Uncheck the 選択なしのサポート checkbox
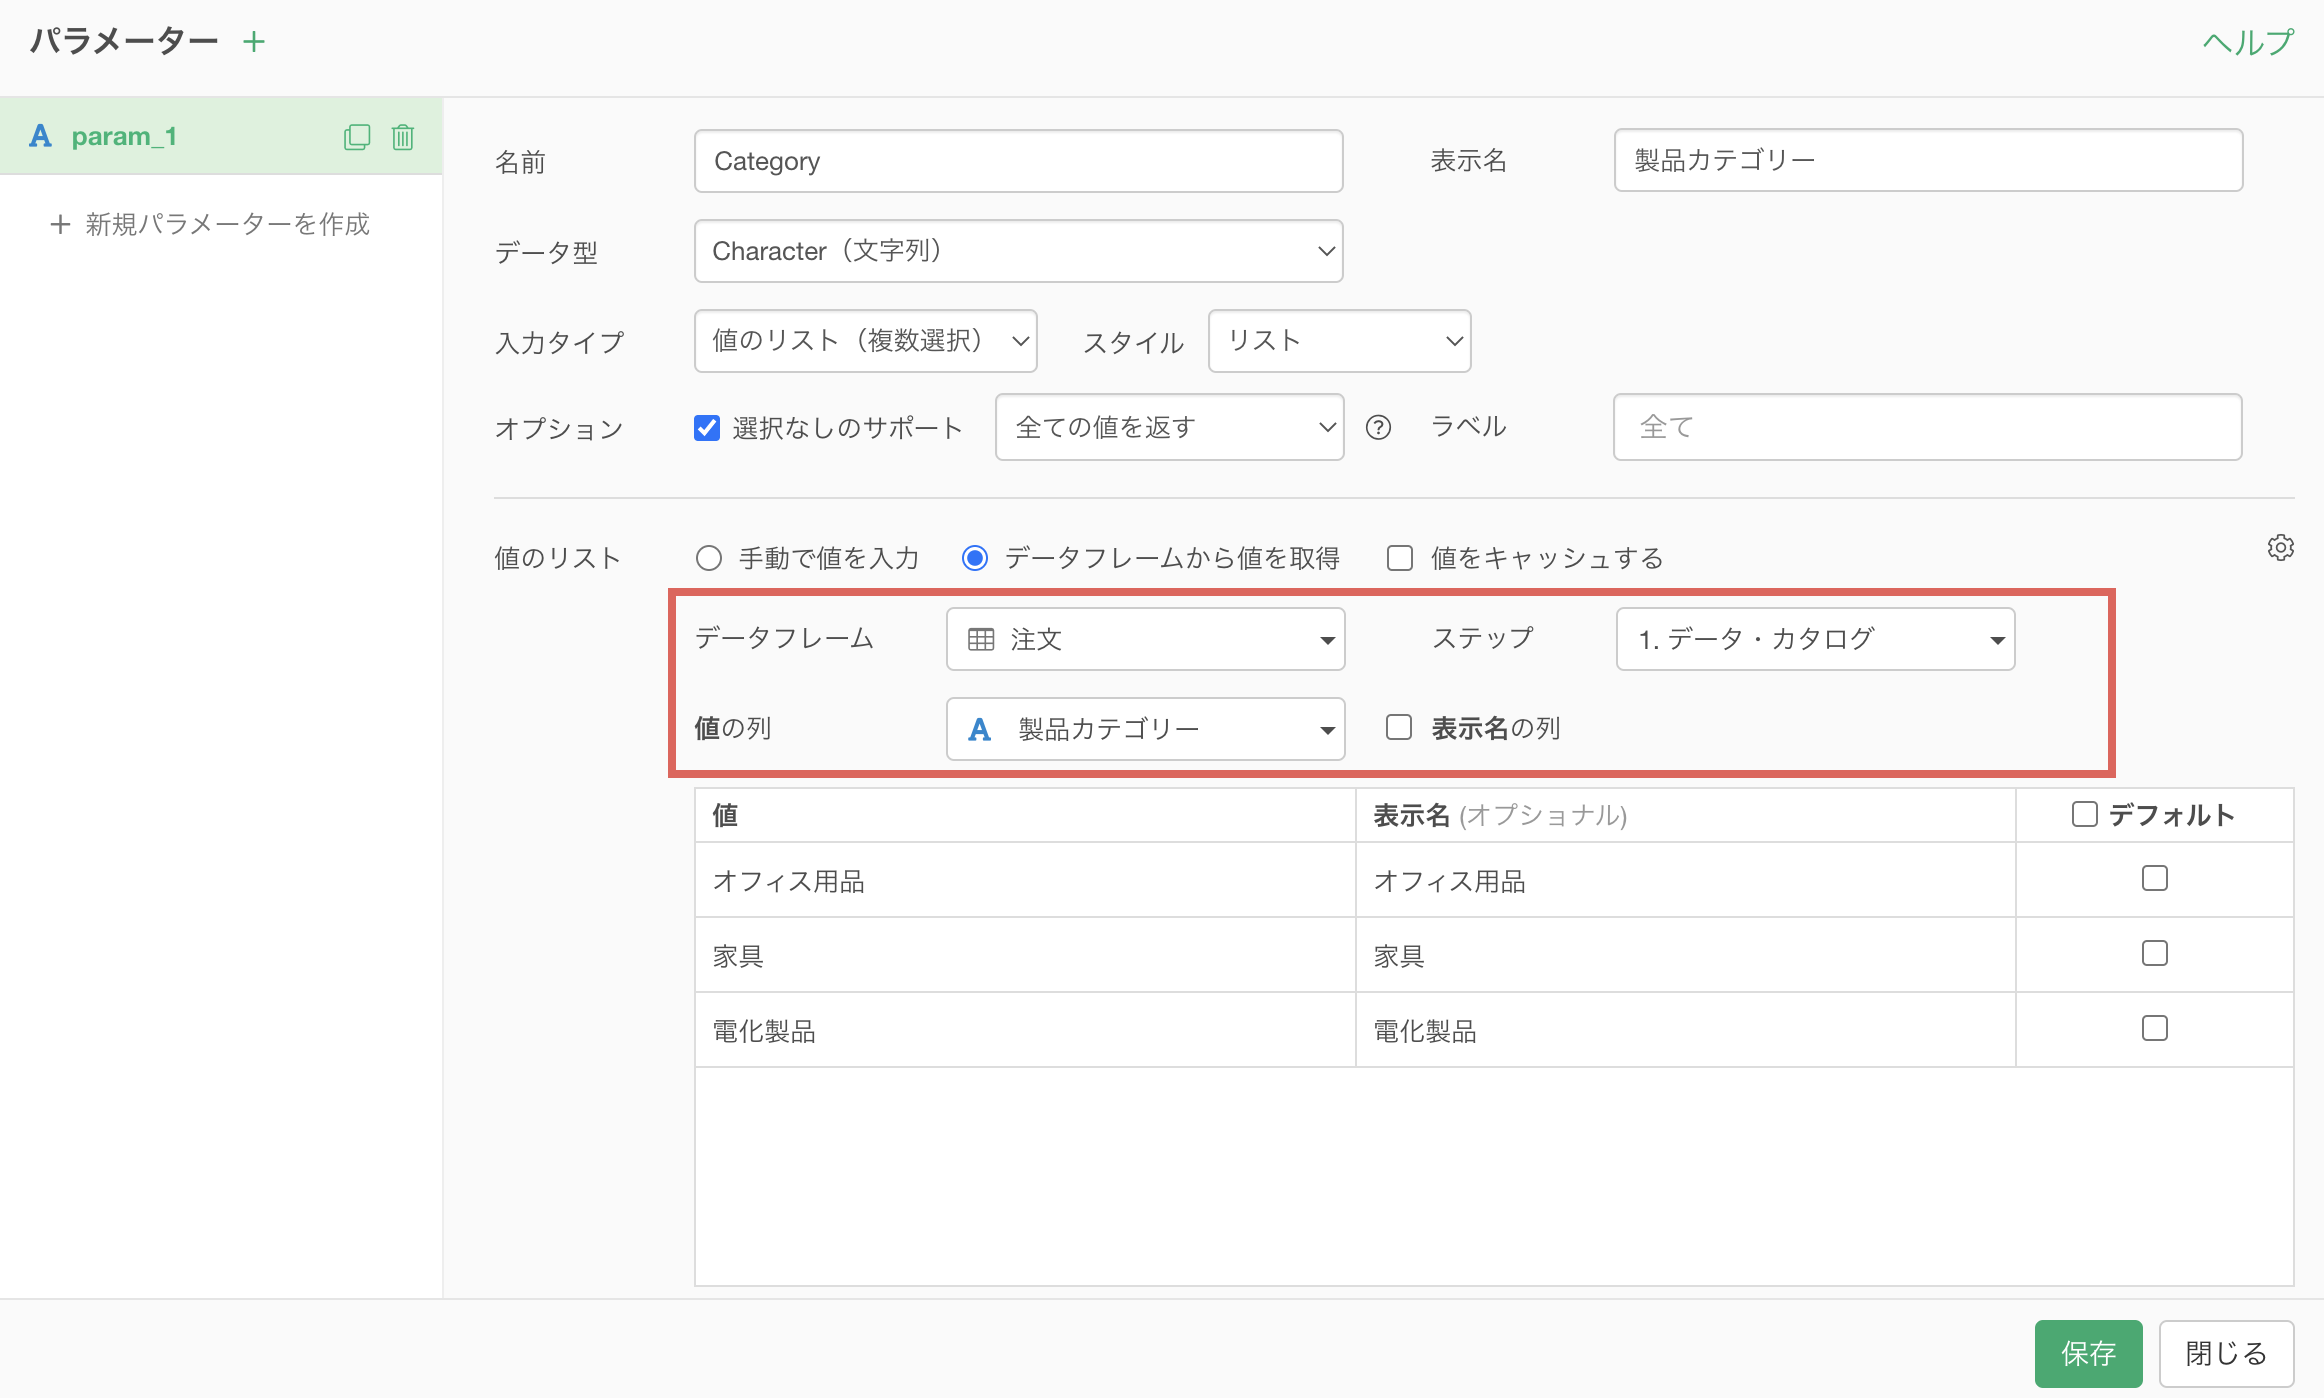Screen dimensions: 2324x1398 tap(707, 428)
